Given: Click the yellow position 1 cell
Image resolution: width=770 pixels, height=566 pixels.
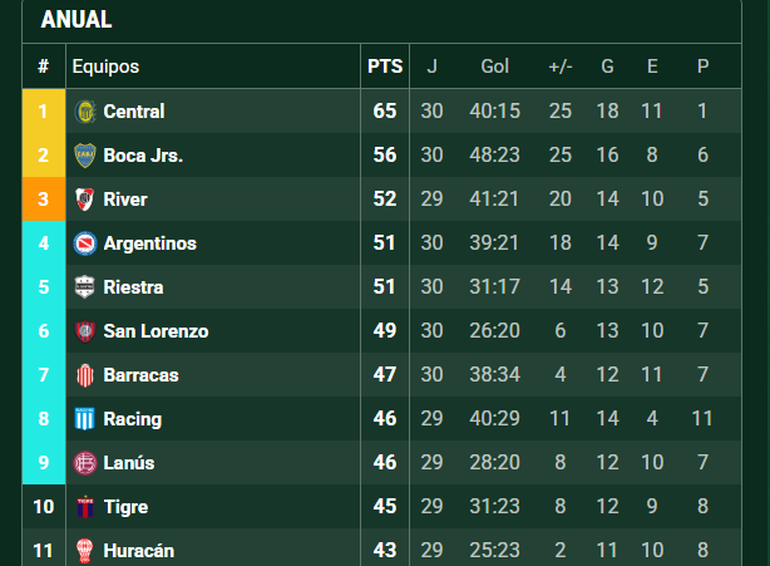Looking at the screenshot, I should coord(43,111).
